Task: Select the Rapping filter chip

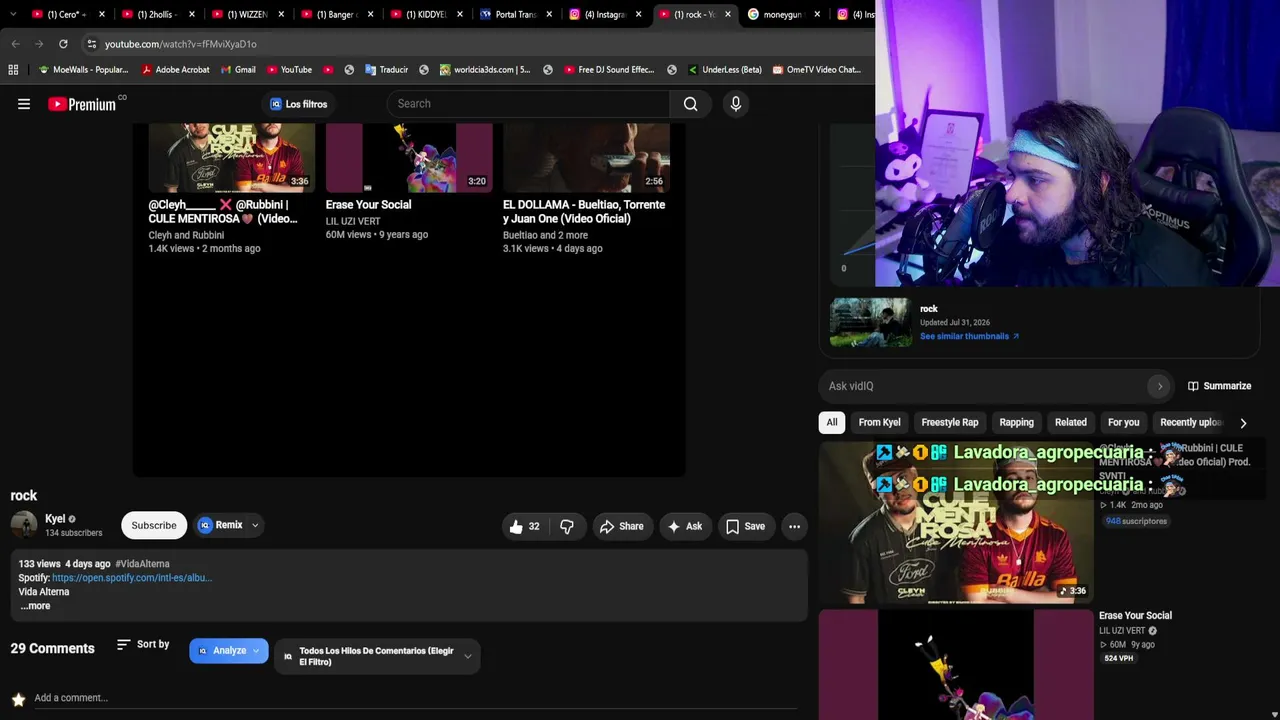Action: click(x=1016, y=422)
